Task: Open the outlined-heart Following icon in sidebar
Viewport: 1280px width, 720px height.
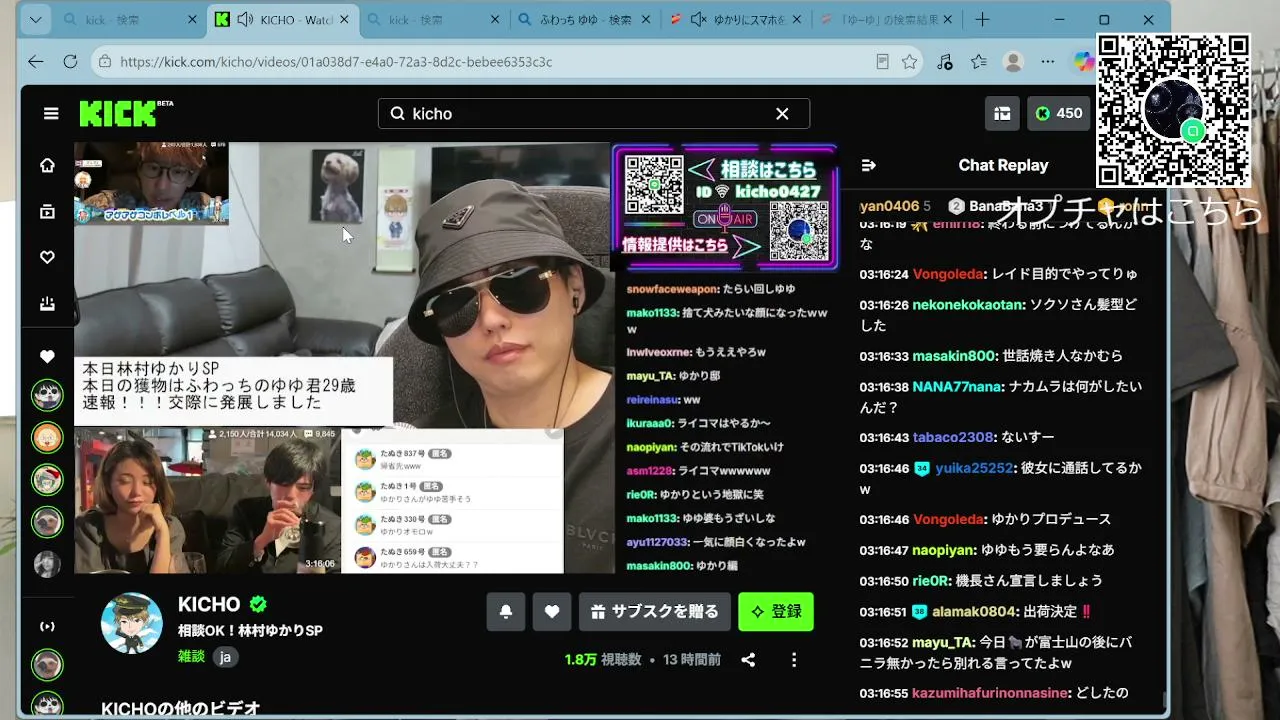Action: [x=47, y=257]
